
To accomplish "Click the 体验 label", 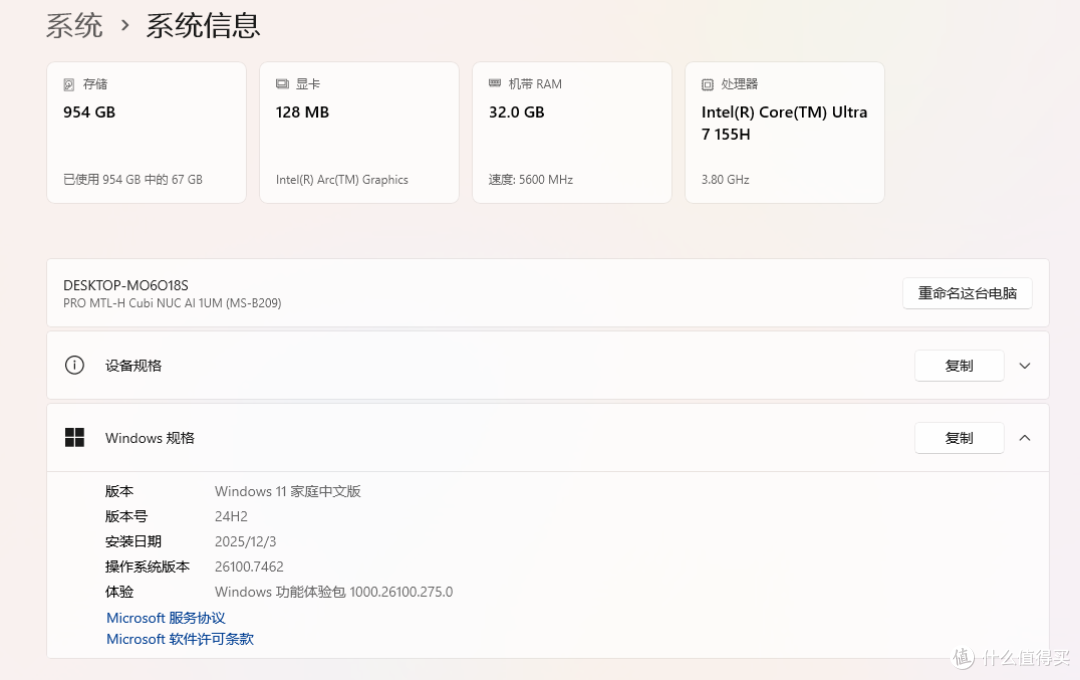I will (119, 592).
